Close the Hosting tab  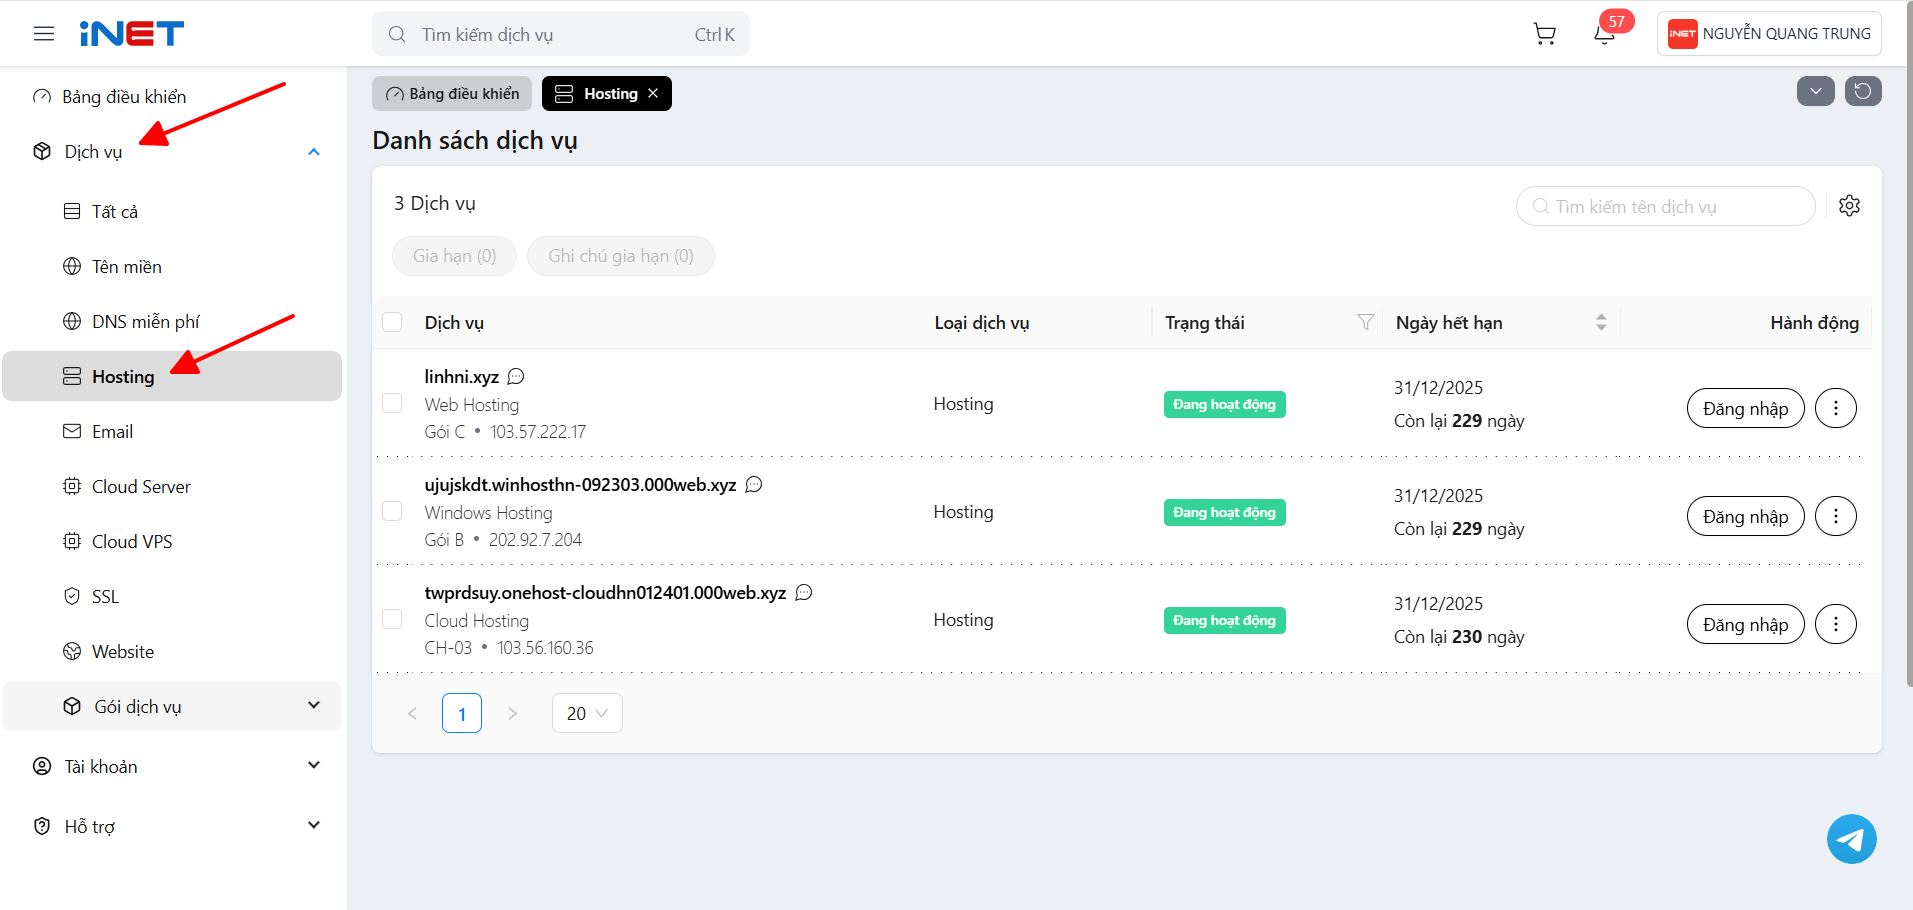click(x=653, y=93)
